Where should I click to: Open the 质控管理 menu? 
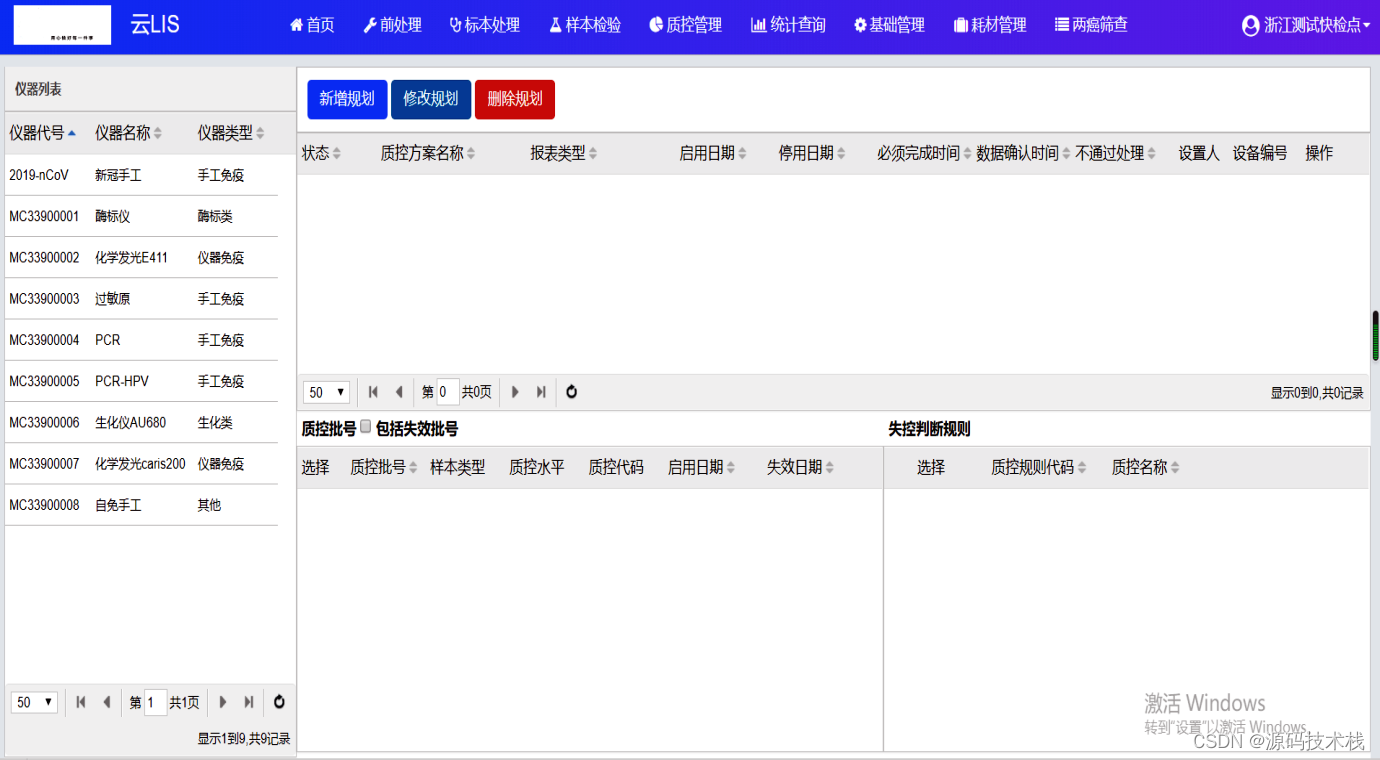tap(685, 25)
